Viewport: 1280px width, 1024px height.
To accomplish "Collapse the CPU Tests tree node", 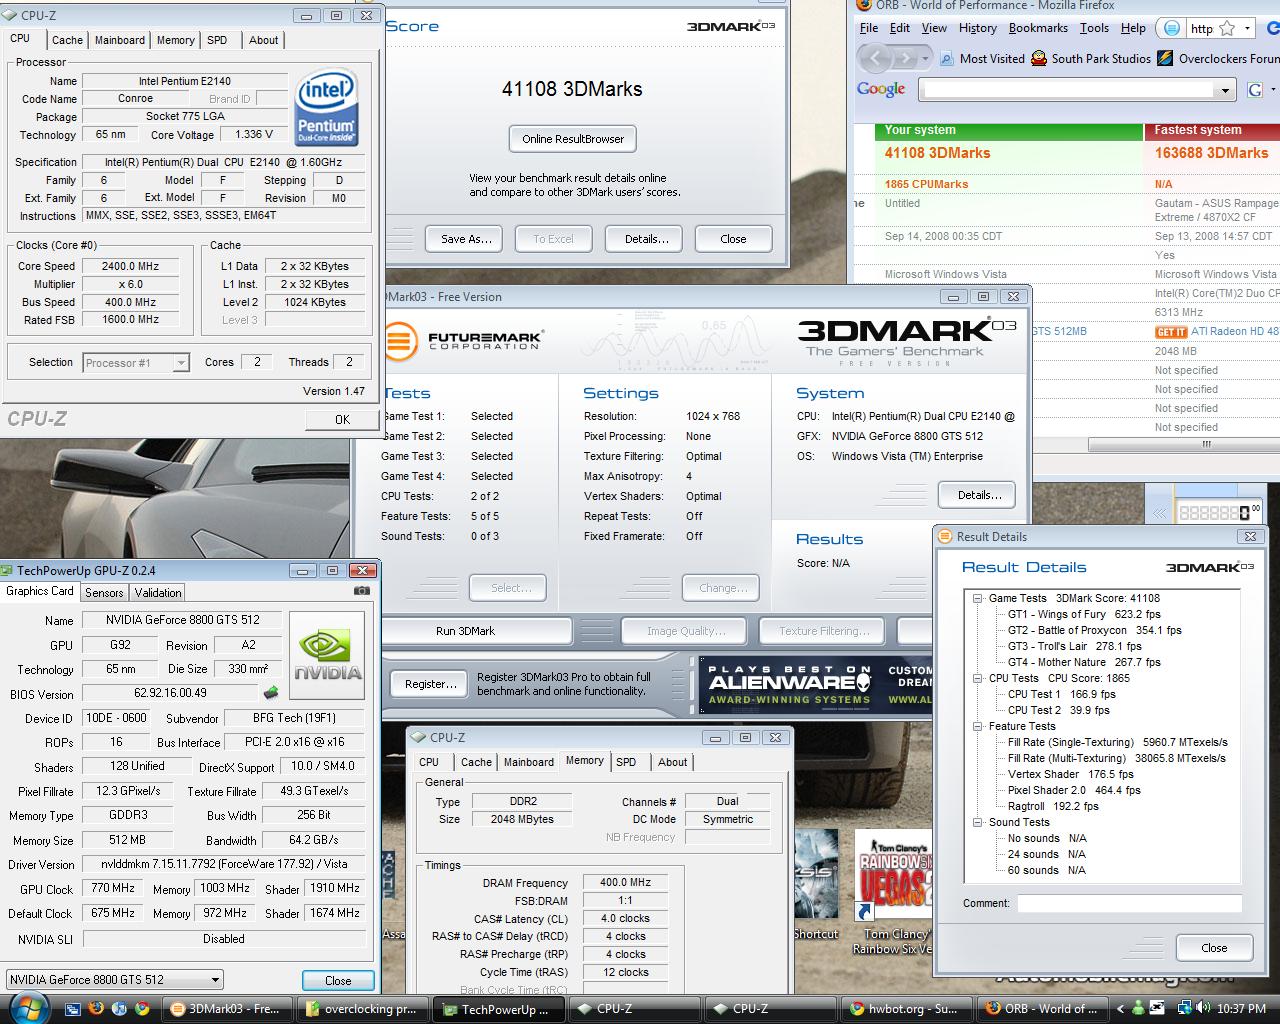I will [x=977, y=678].
